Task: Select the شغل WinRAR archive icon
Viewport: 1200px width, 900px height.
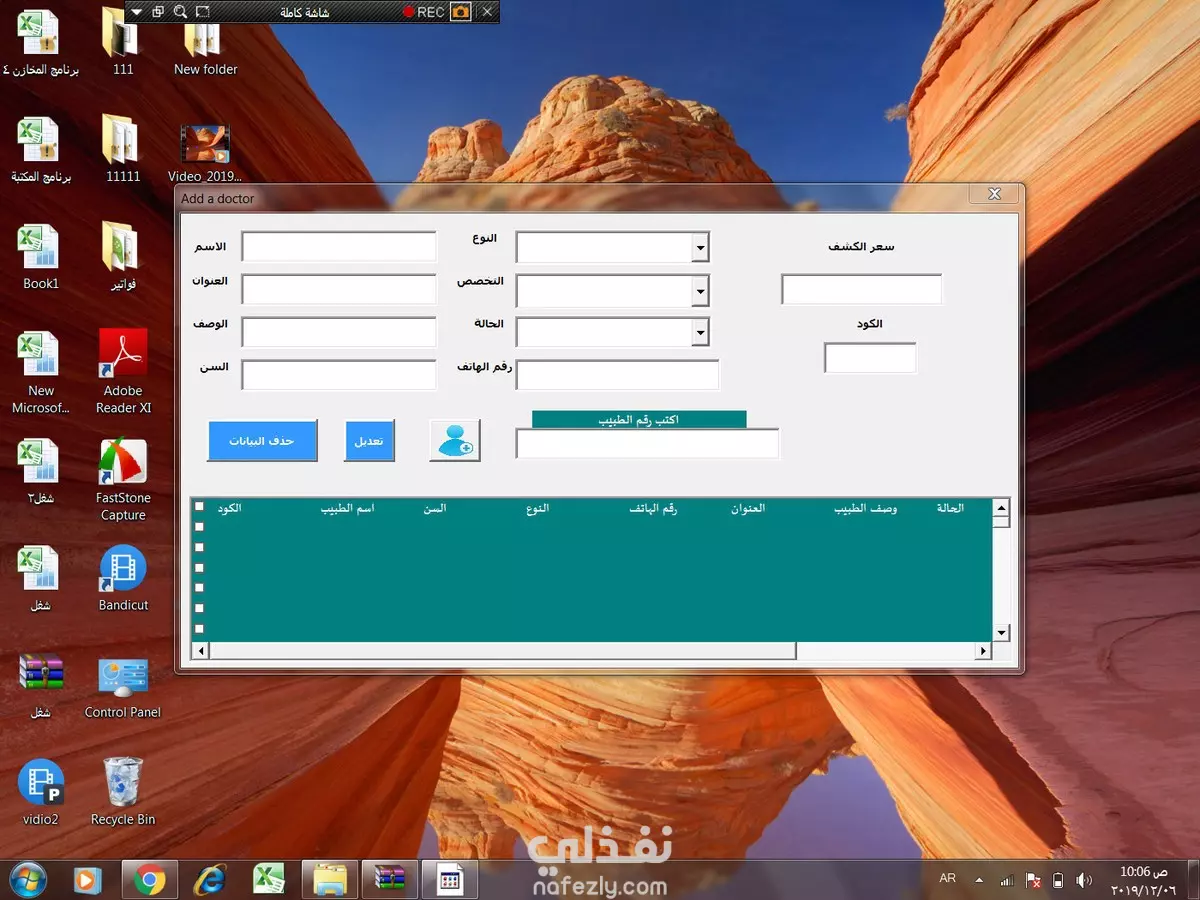Action: click(40, 686)
